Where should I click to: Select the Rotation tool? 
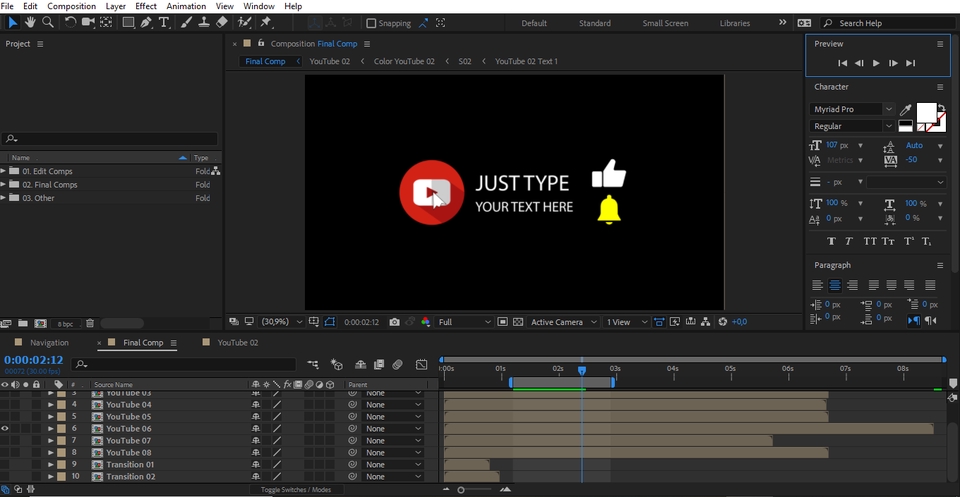coord(70,23)
